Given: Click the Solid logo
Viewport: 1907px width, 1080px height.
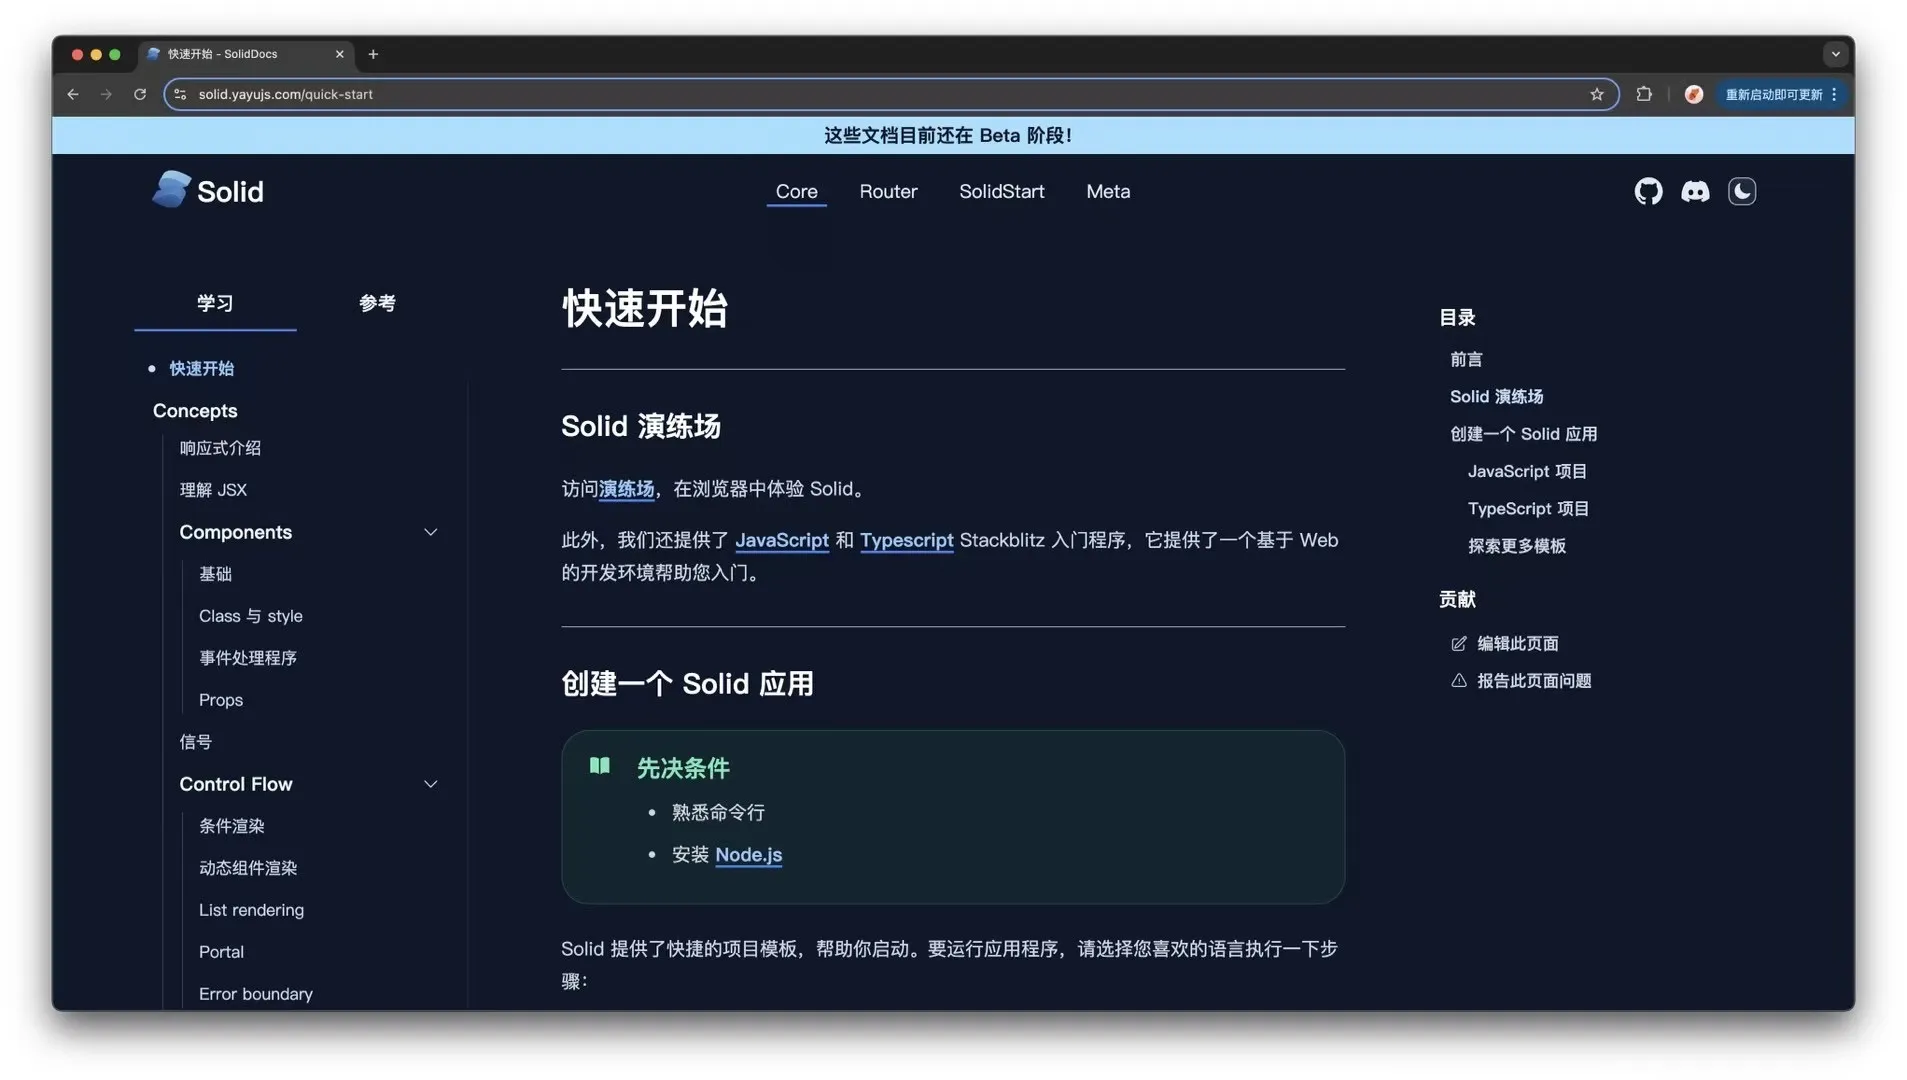Looking at the screenshot, I should tap(207, 190).
